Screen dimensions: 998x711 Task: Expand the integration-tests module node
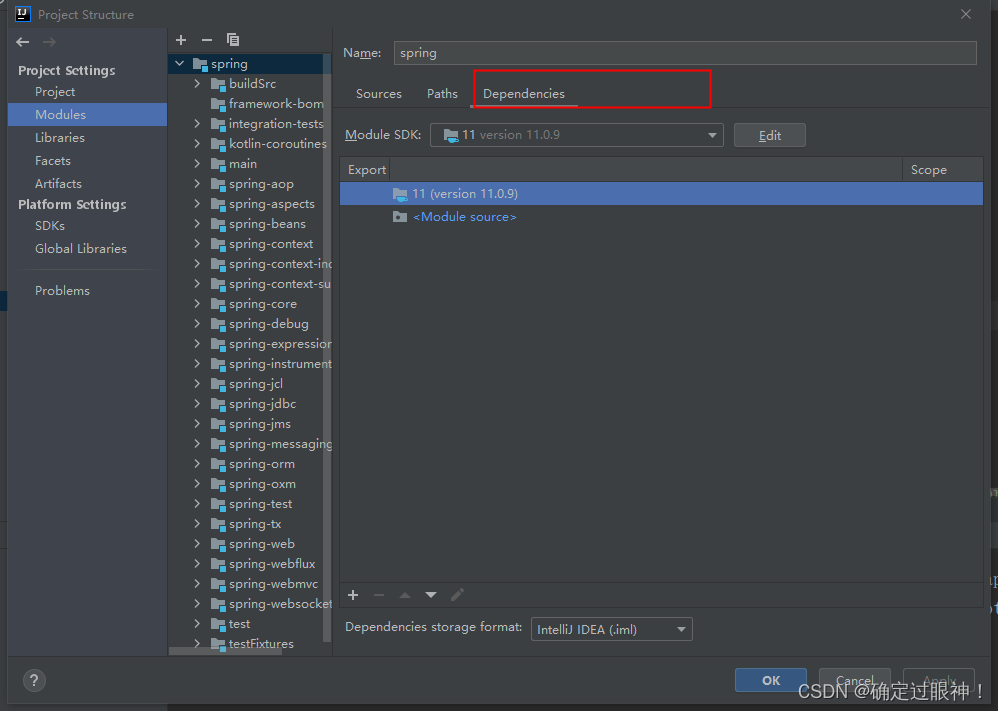coord(197,124)
